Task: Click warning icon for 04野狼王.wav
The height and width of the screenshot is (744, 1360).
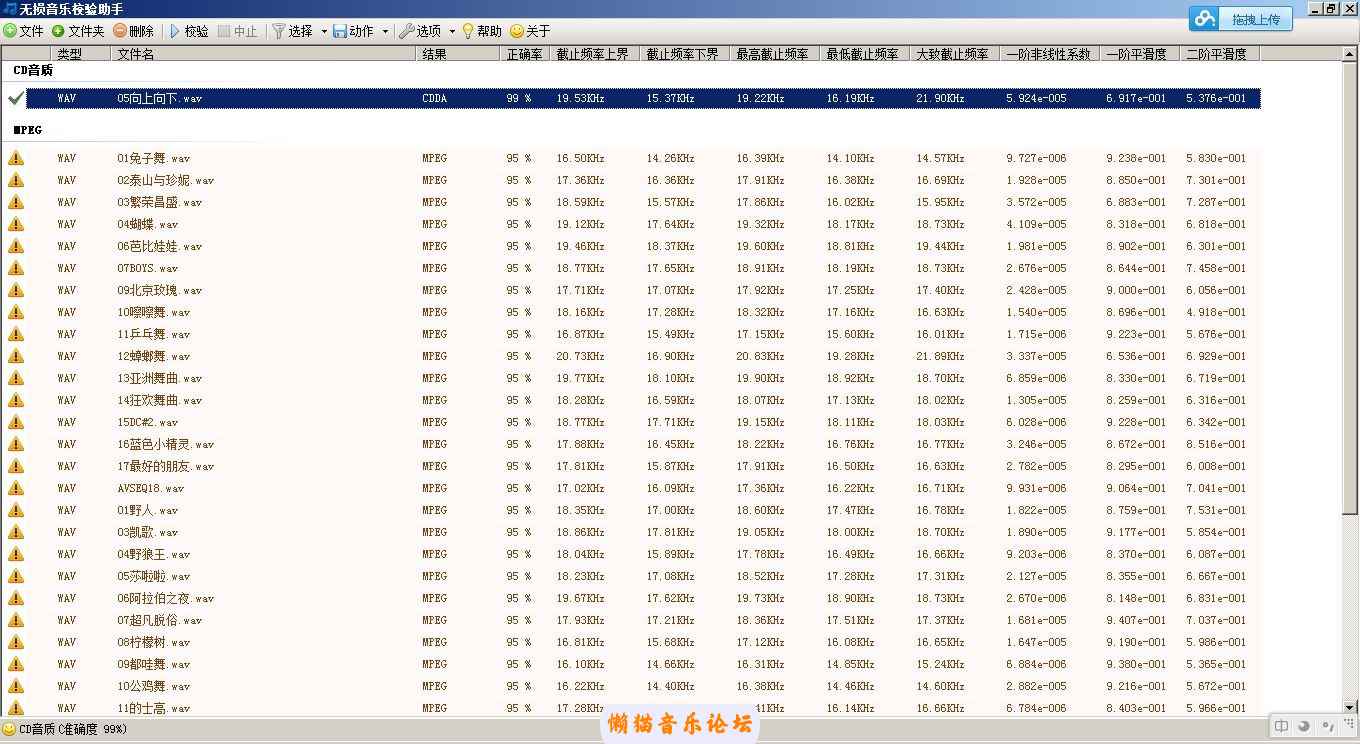Action: click(15, 554)
